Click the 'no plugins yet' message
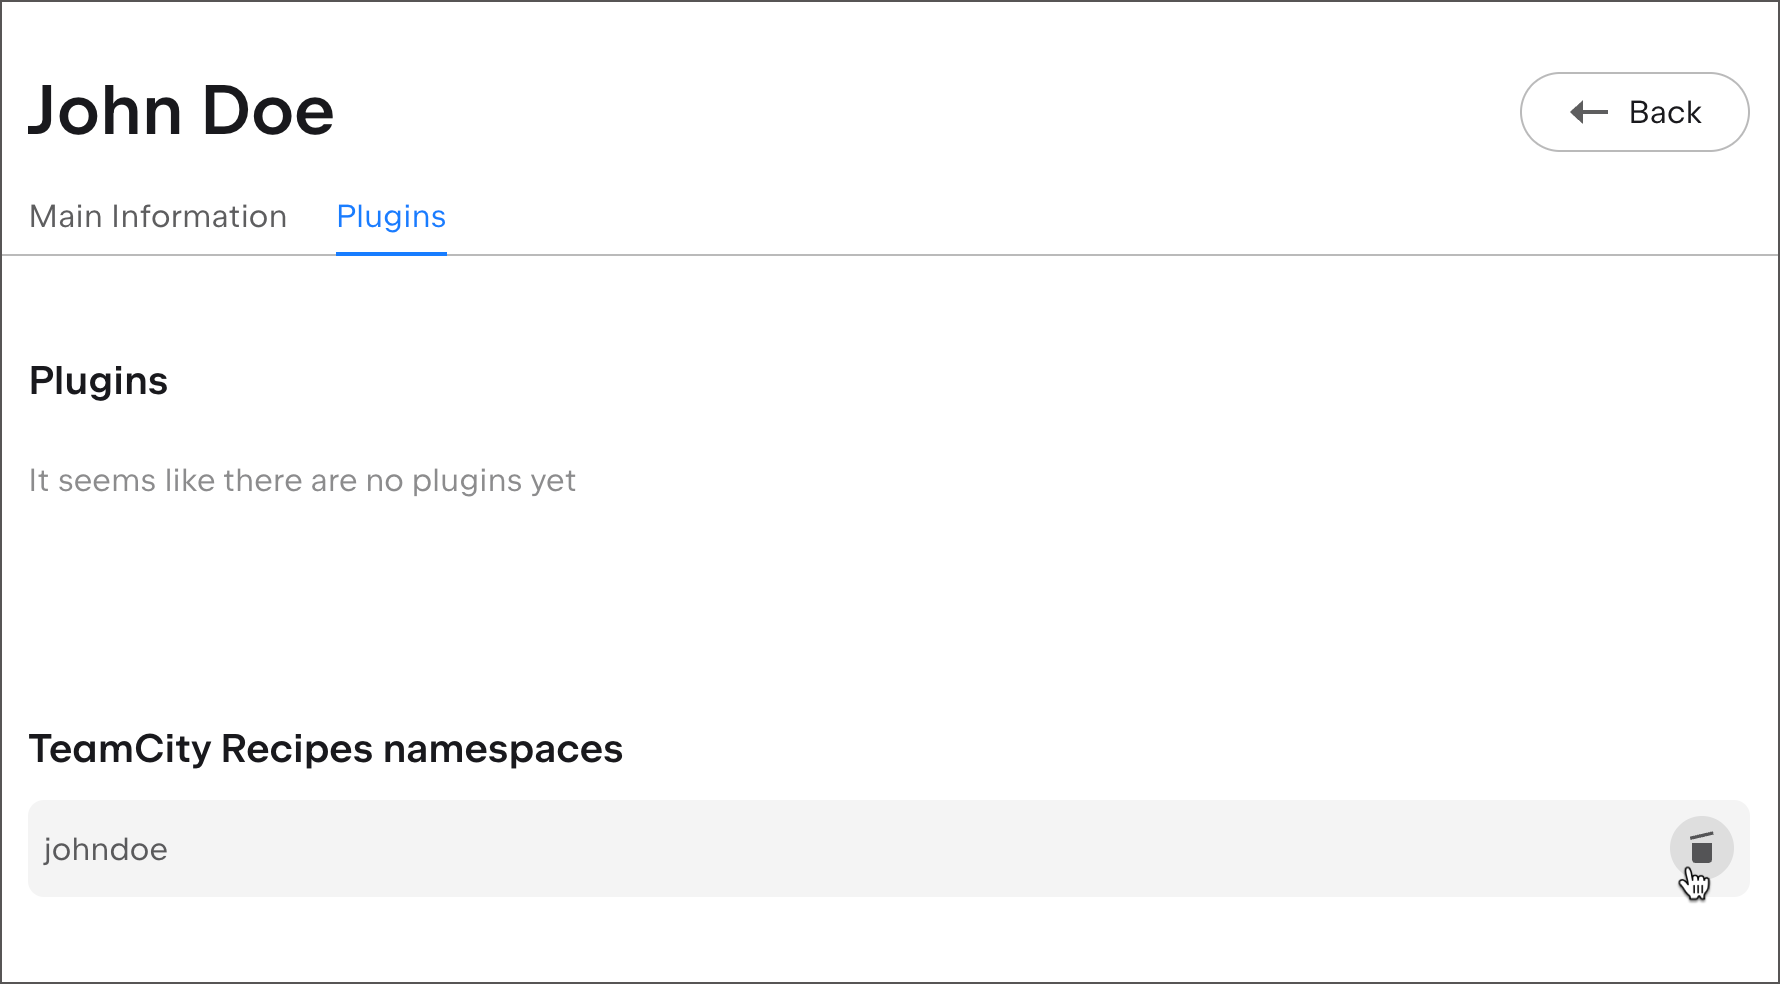 tap(302, 481)
